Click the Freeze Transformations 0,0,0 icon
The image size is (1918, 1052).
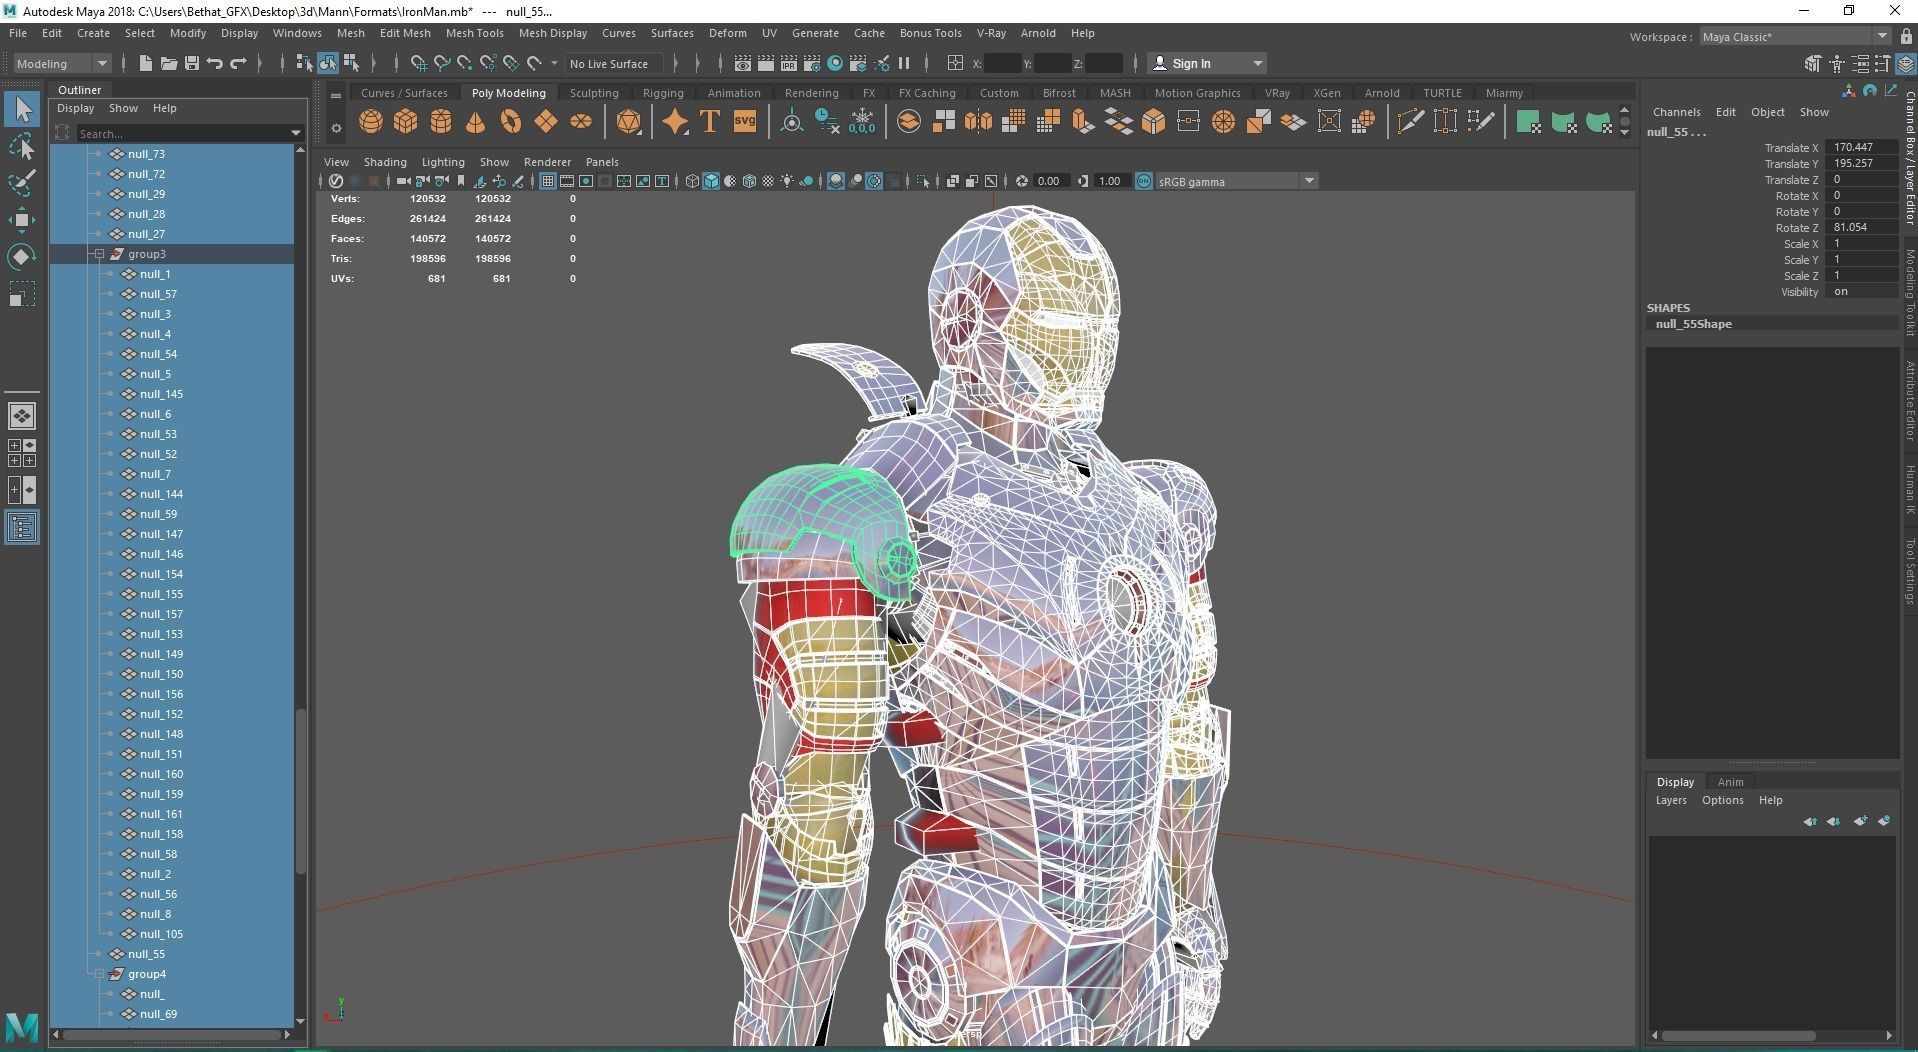click(861, 122)
